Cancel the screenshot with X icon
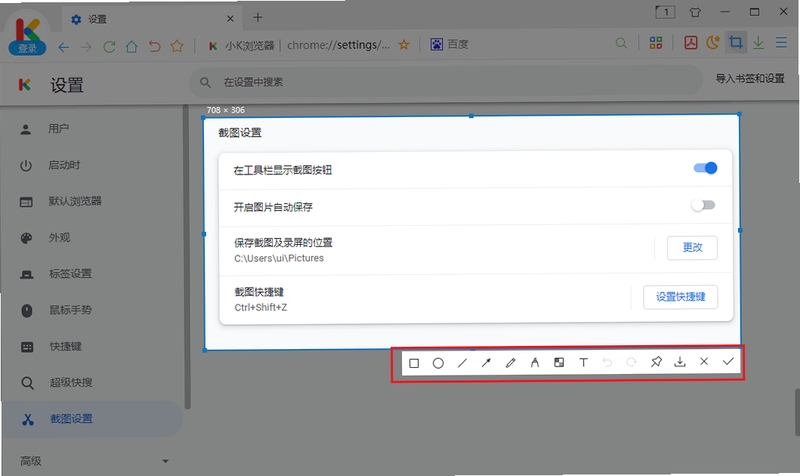The image size is (800, 476). [x=704, y=361]
